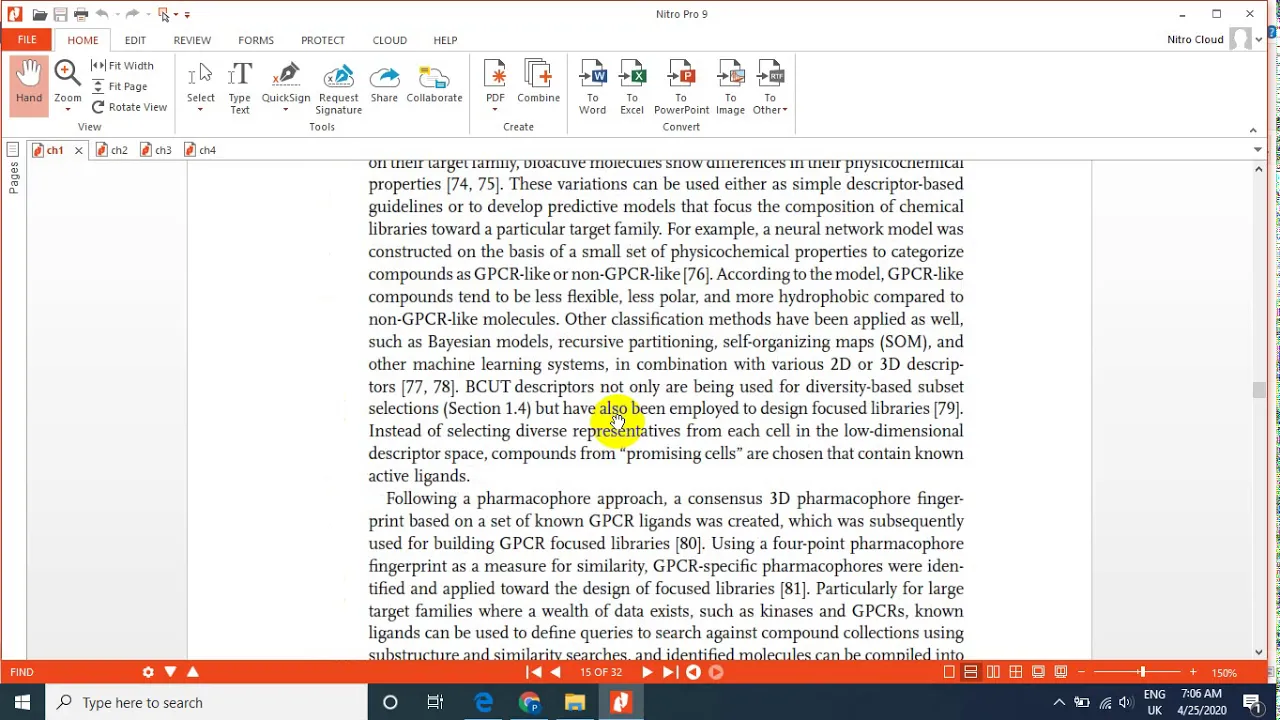Screen dimensions: 1280x720
Task: Click Fit Page in the View group
Action: click(120, 86)
